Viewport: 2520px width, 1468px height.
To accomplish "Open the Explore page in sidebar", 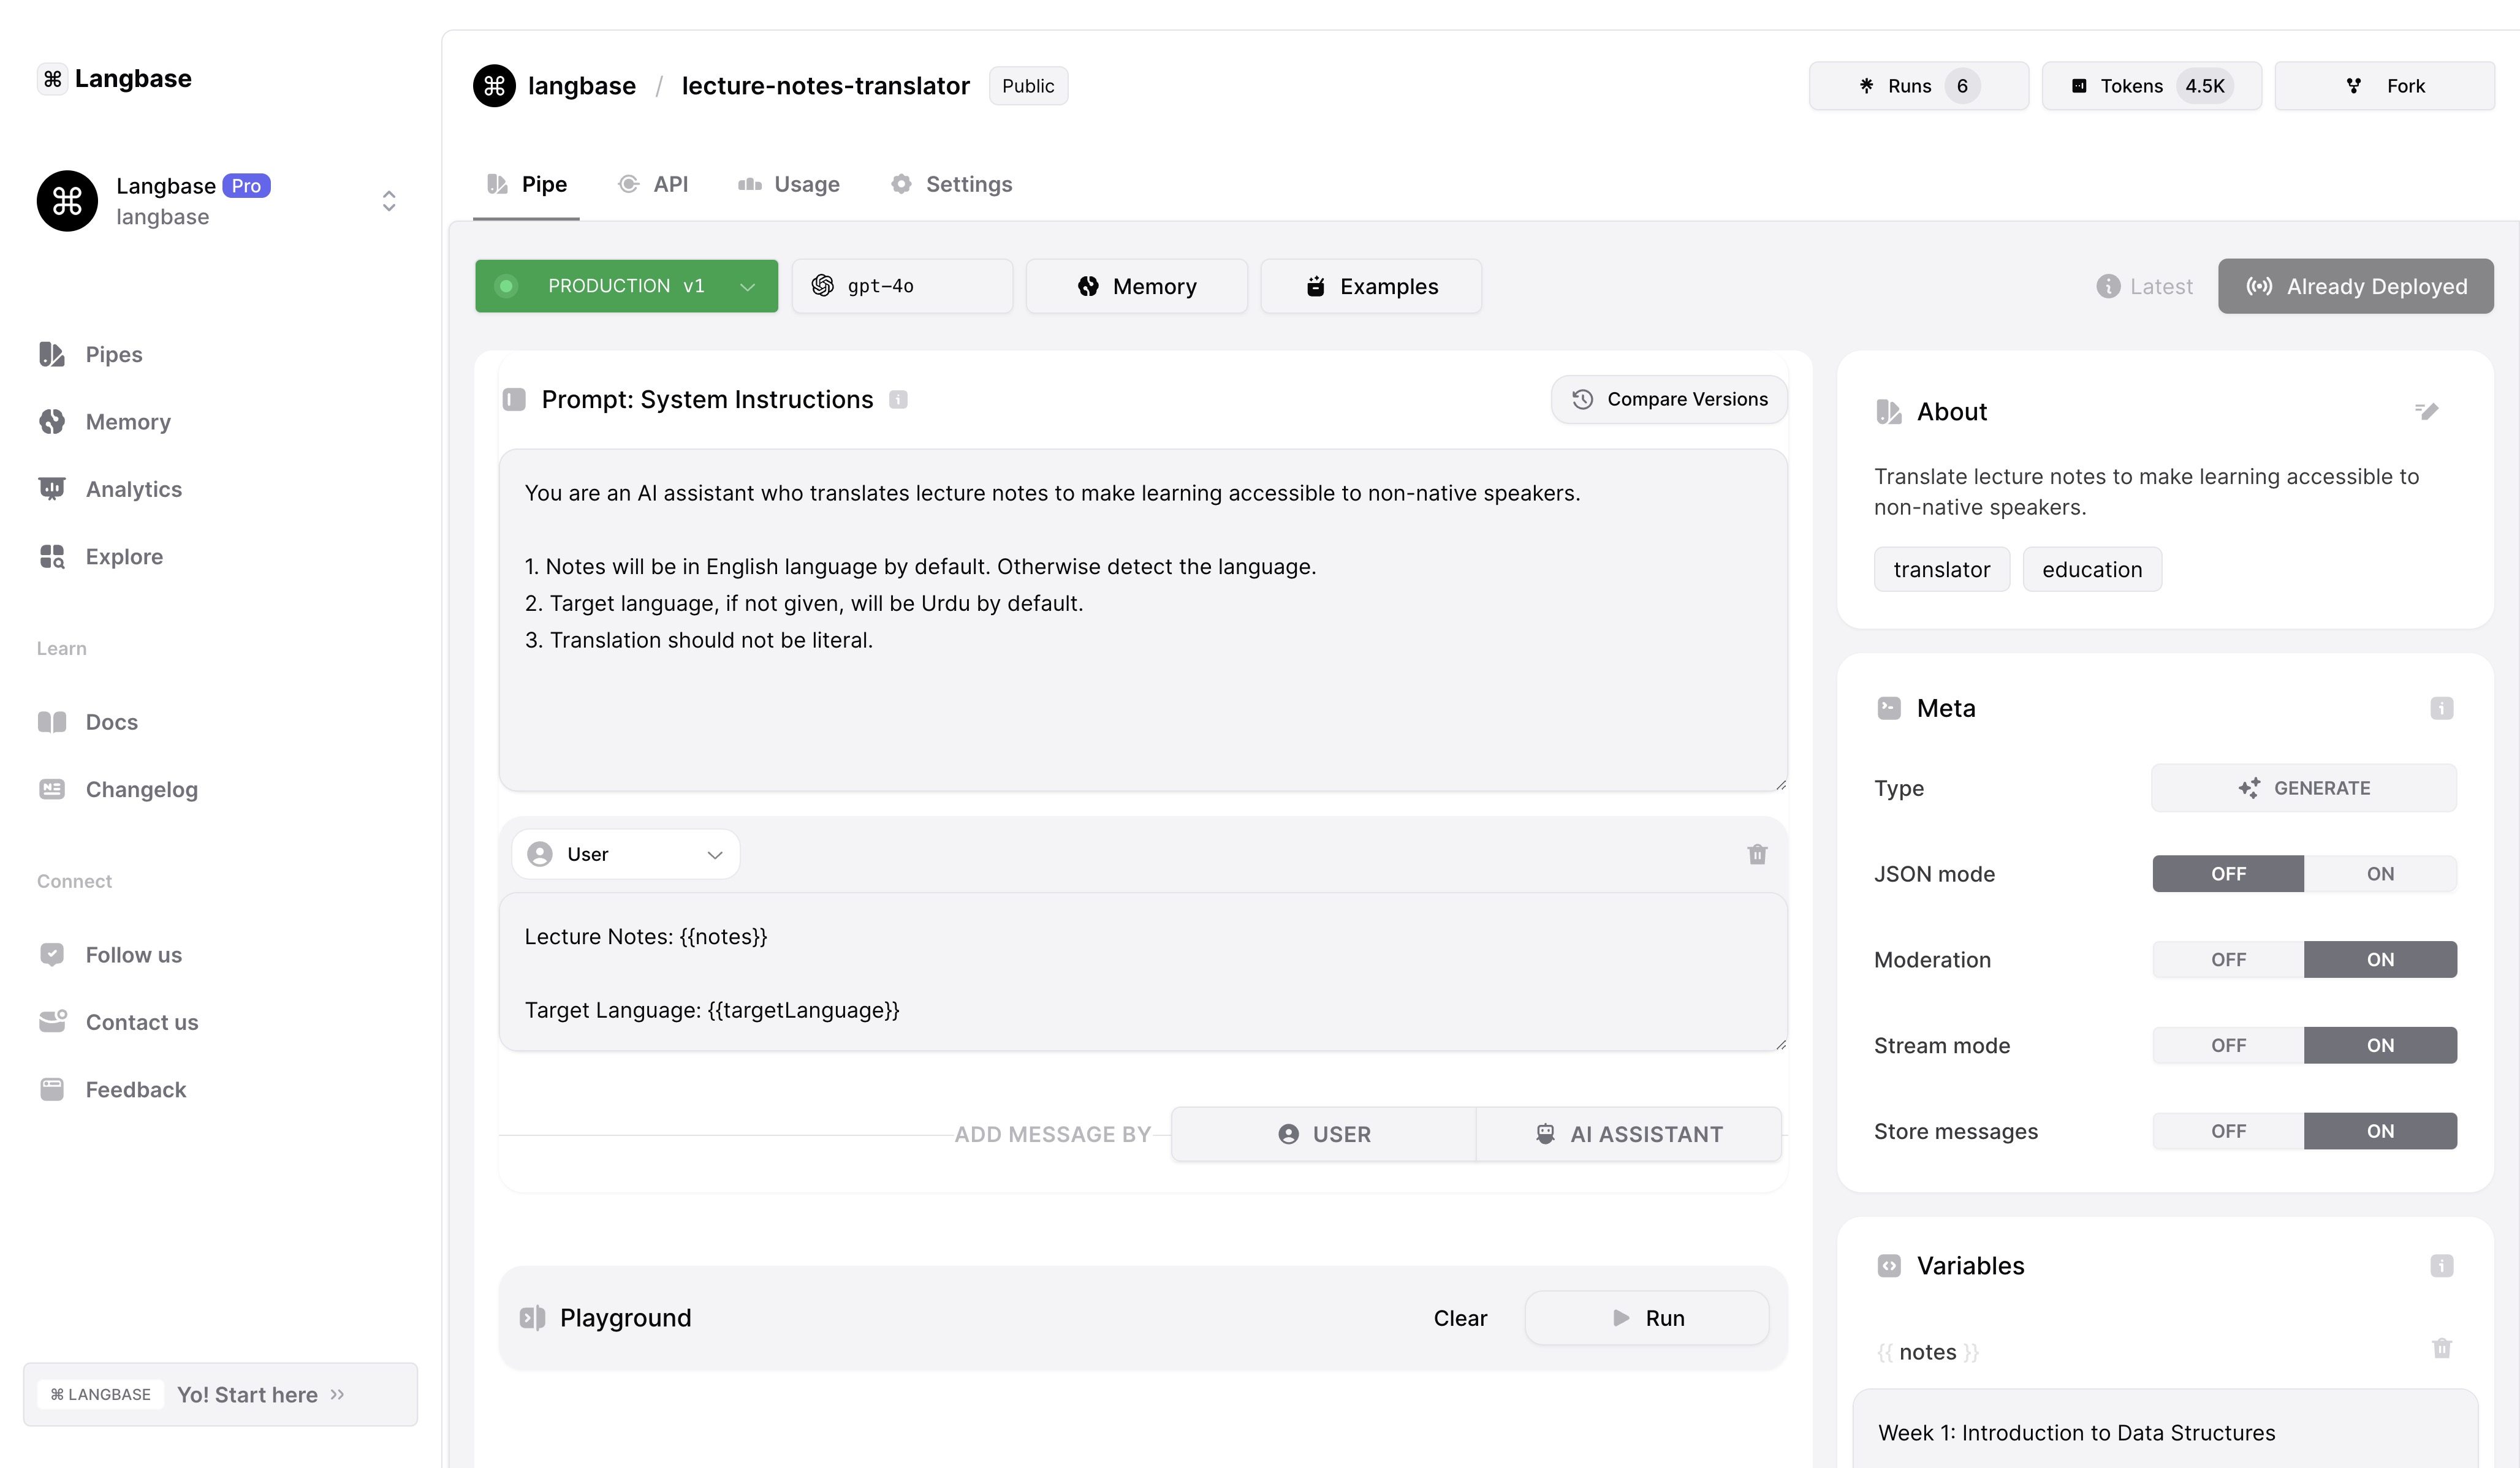I will coord(124,556).
